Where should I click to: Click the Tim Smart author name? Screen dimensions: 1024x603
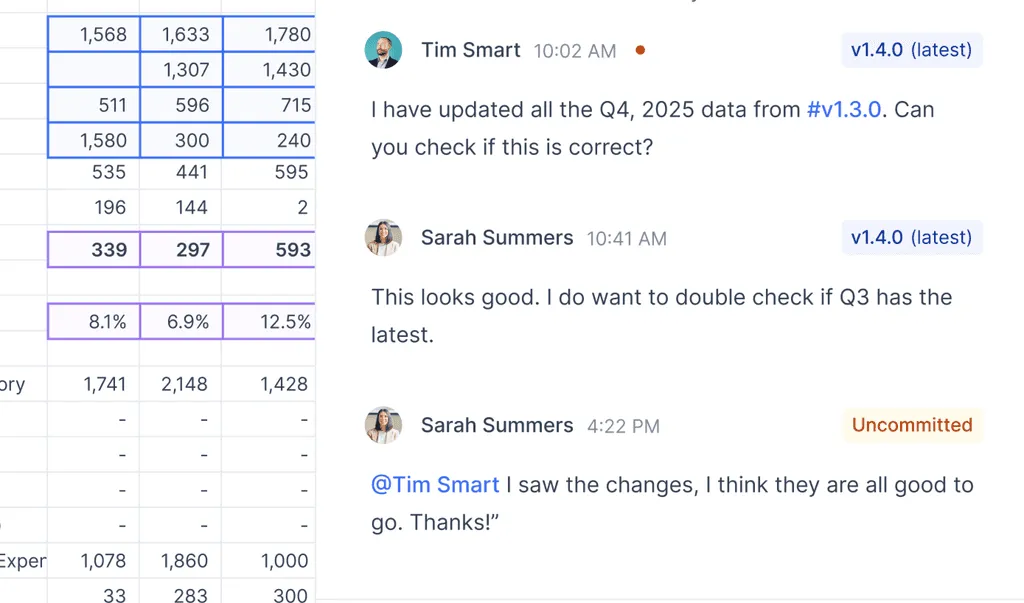tap(470, 50)
